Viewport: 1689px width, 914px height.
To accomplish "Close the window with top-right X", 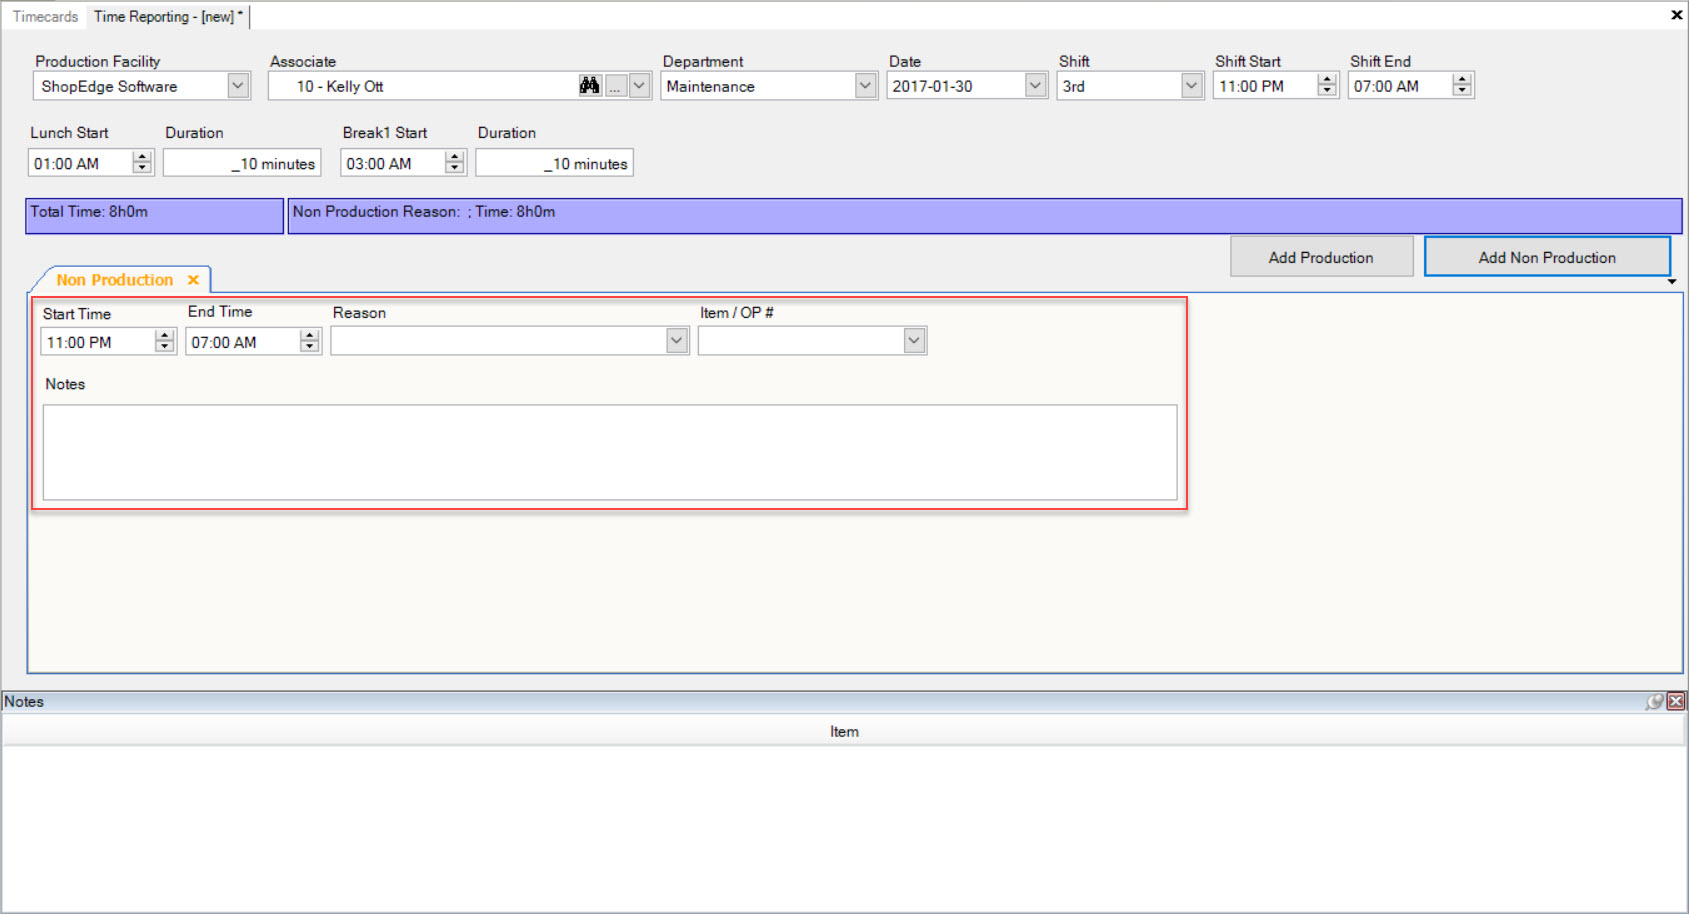I will tap(1676, 15).
